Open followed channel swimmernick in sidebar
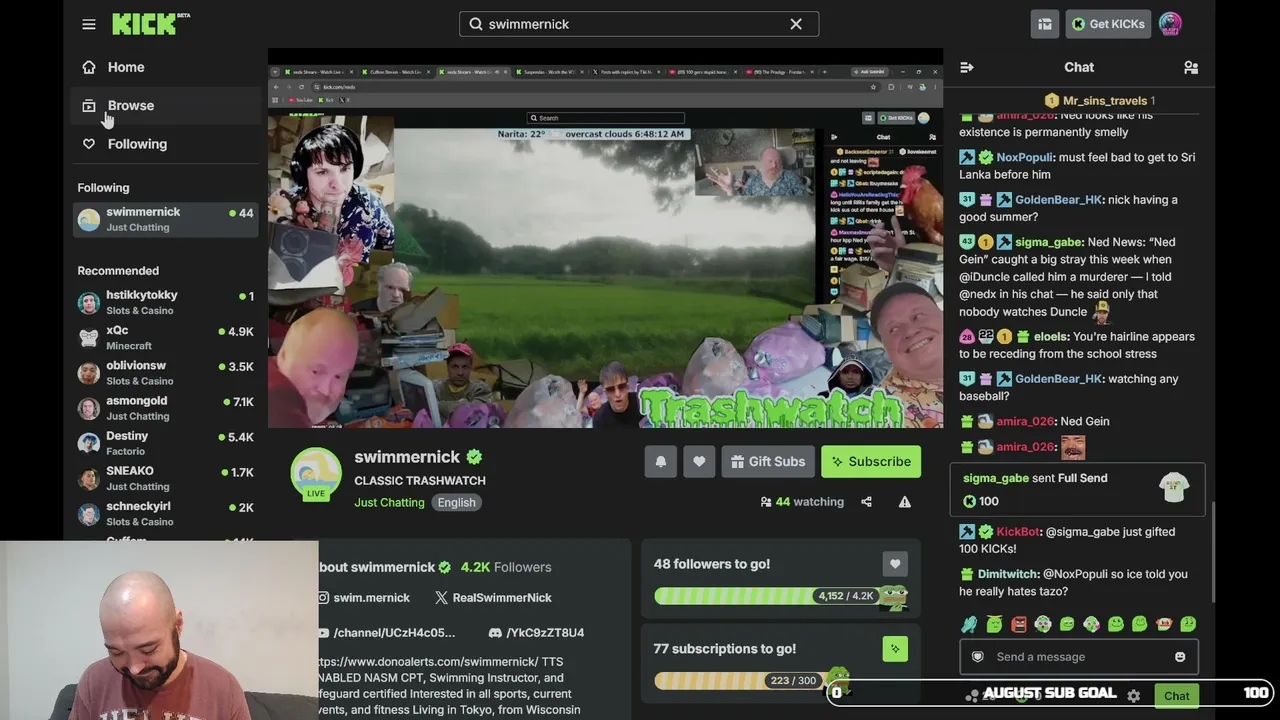 tap(166, 219)
